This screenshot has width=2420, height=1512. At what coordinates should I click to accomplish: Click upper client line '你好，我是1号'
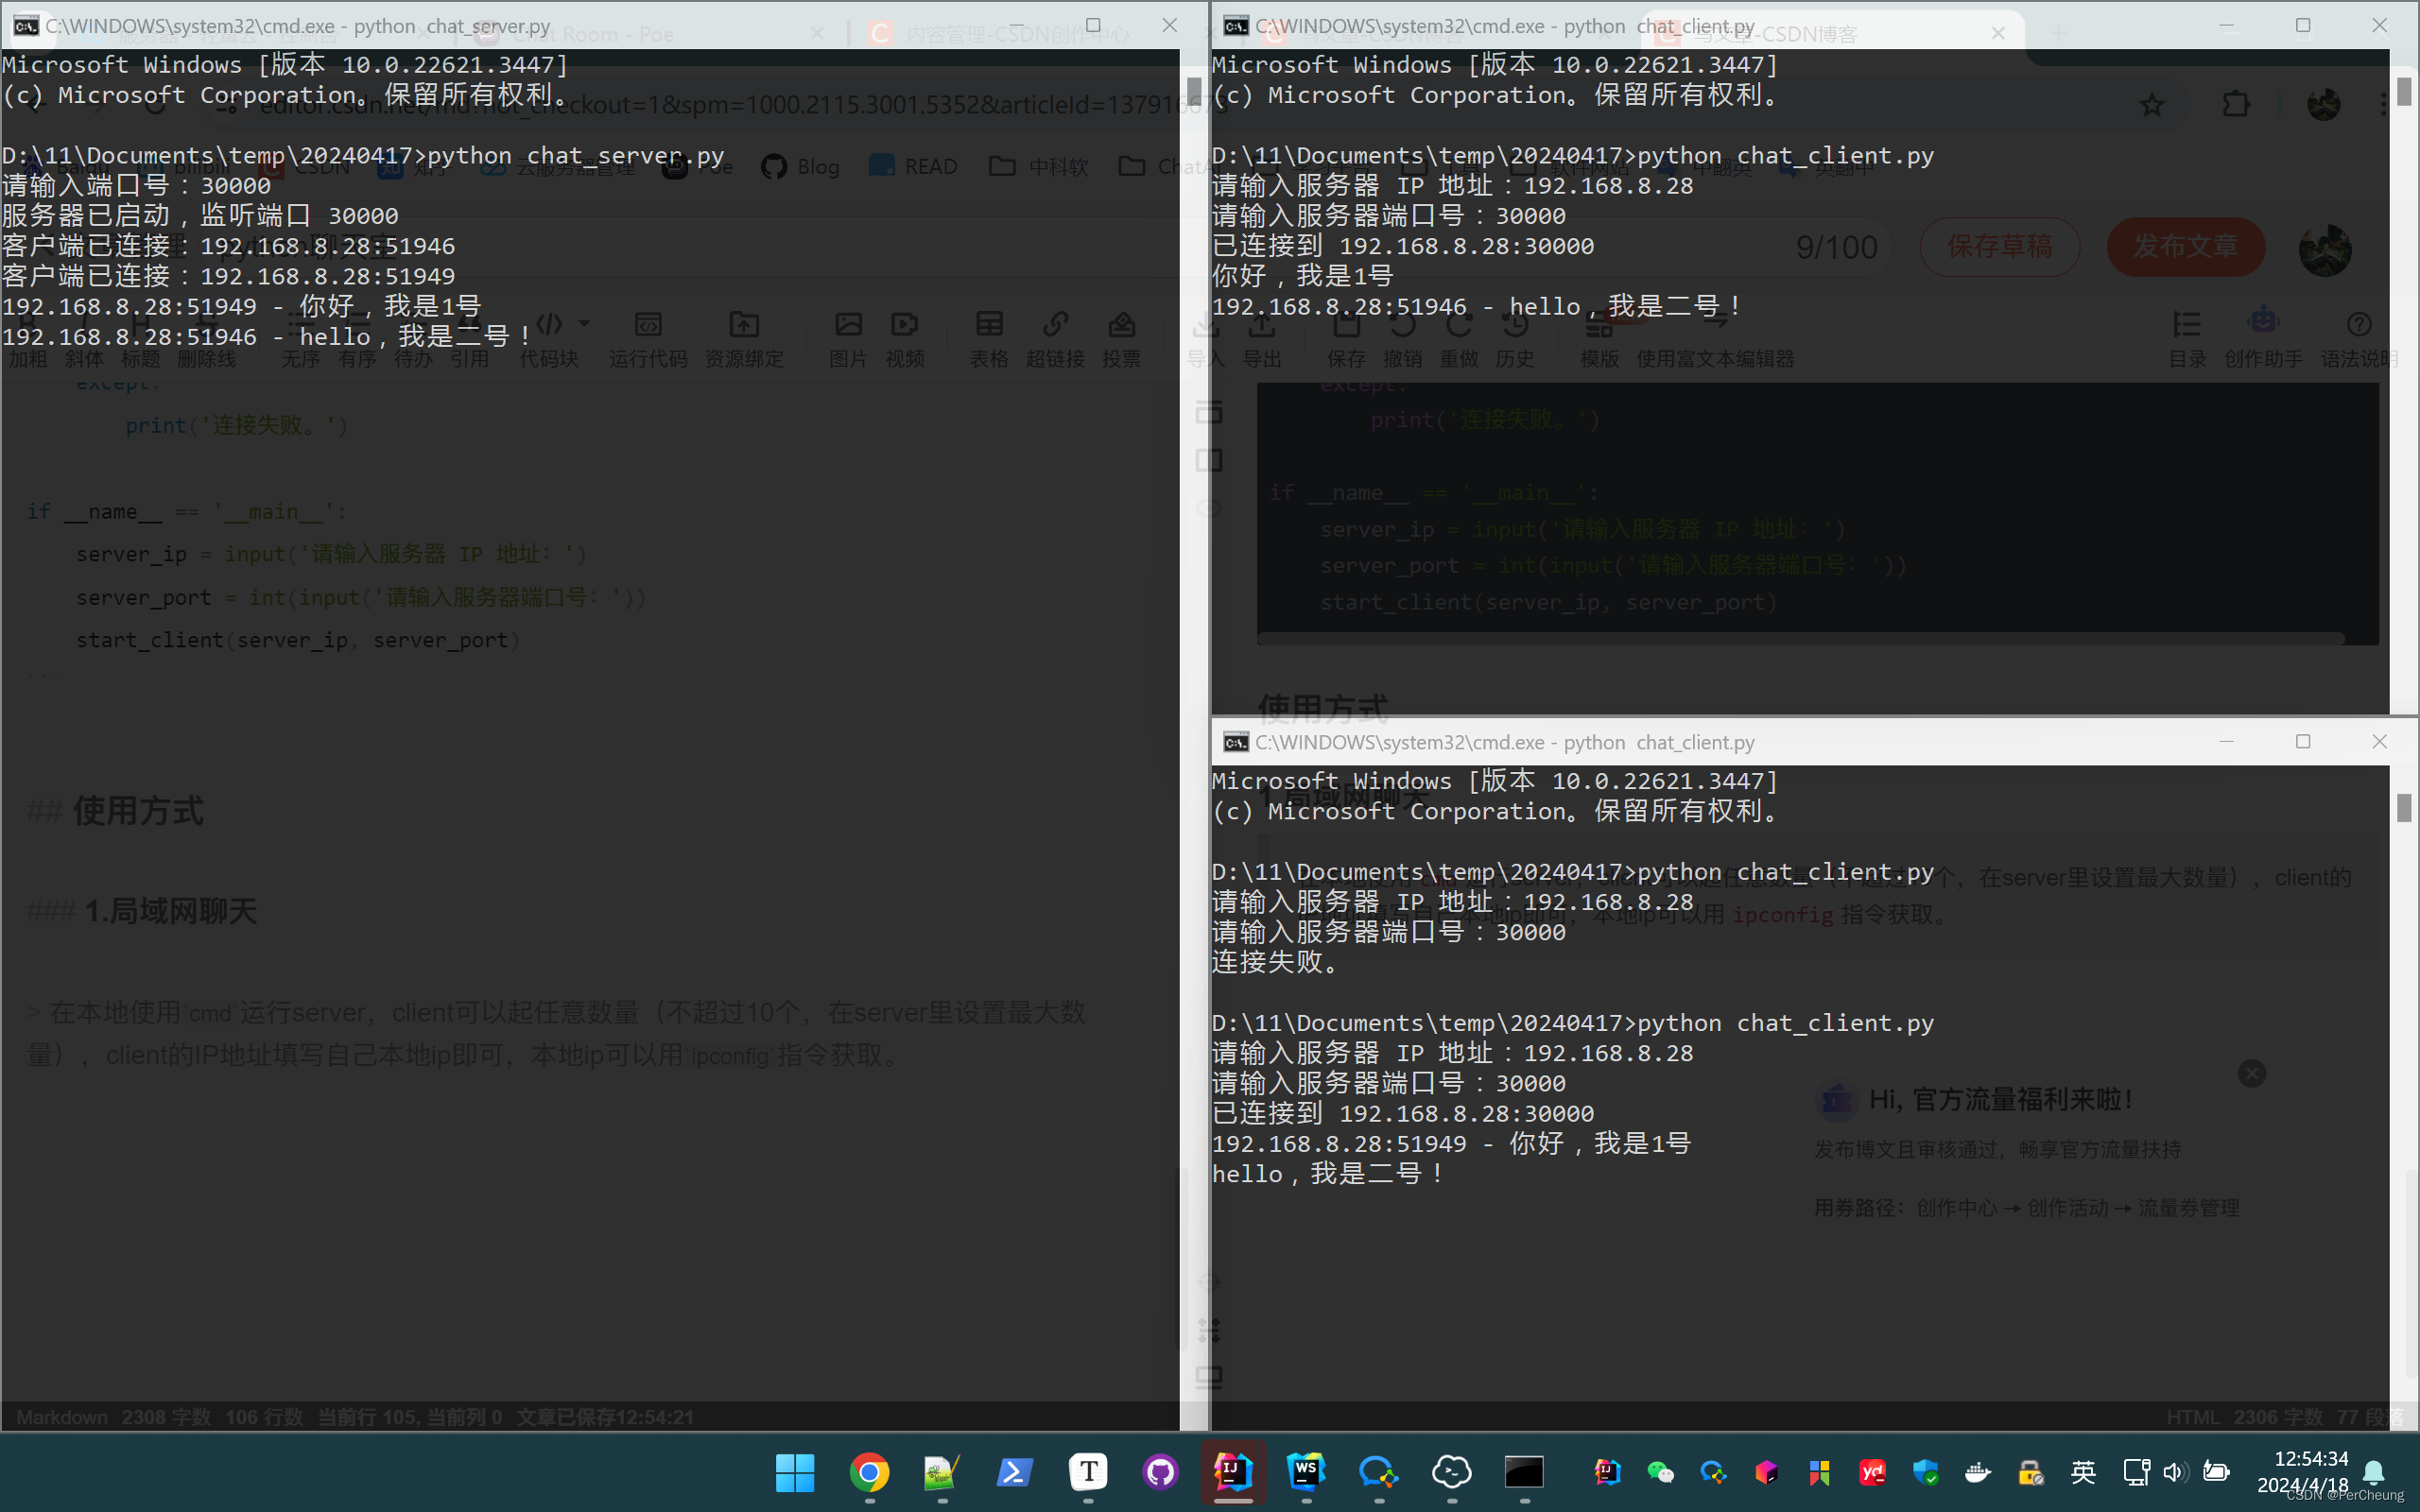[x=1302, y=276]
